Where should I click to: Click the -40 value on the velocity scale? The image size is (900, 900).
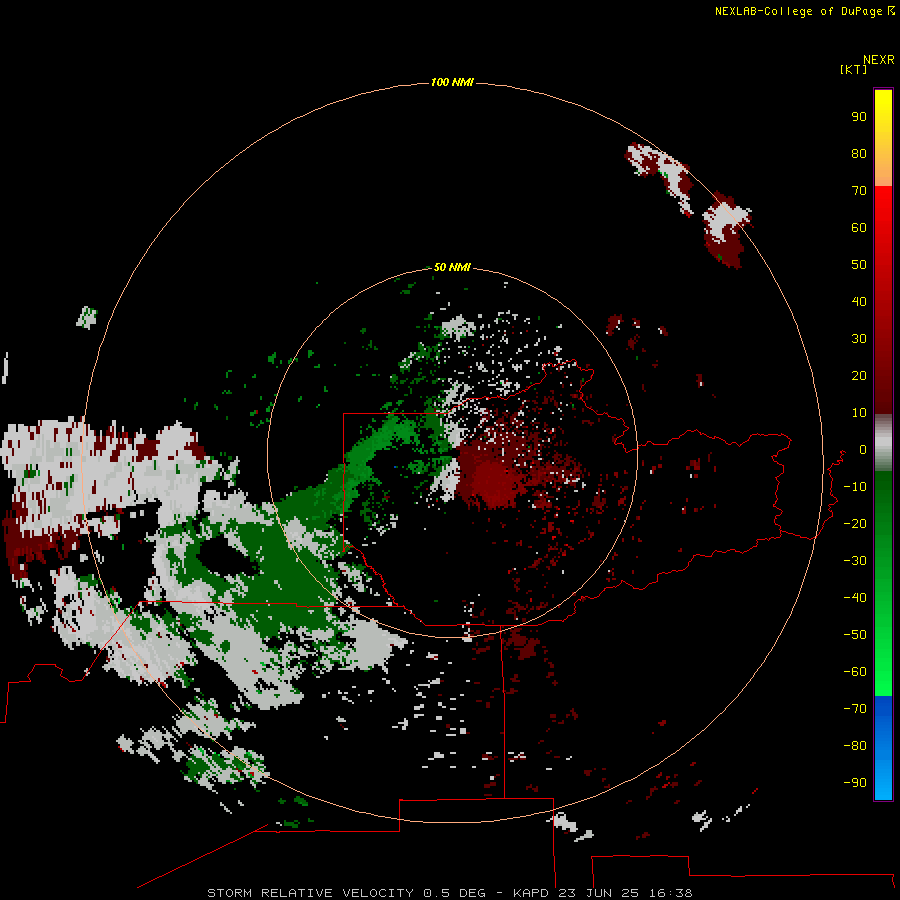[855, 598]
